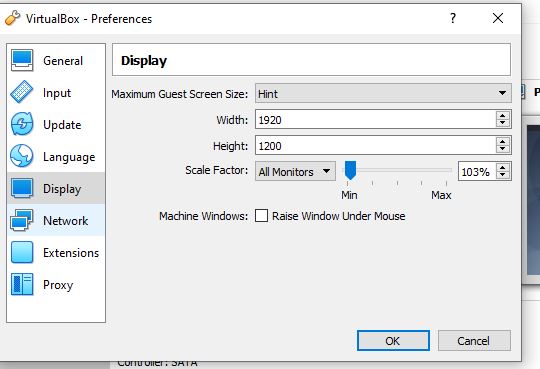The height and width of the screenshot is (369, 540).
Task: Click the Scale Factor slider track
Action: coord(397,170)
